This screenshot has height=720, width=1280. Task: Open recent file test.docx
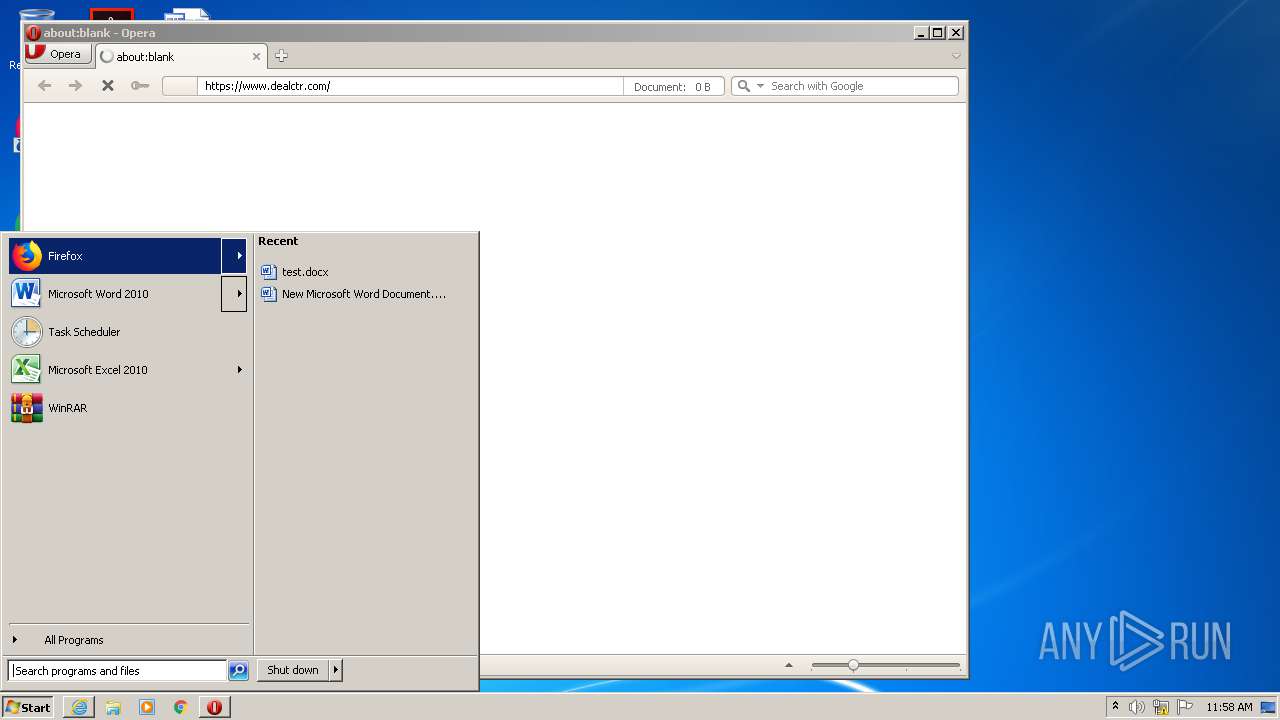[305, 272]
